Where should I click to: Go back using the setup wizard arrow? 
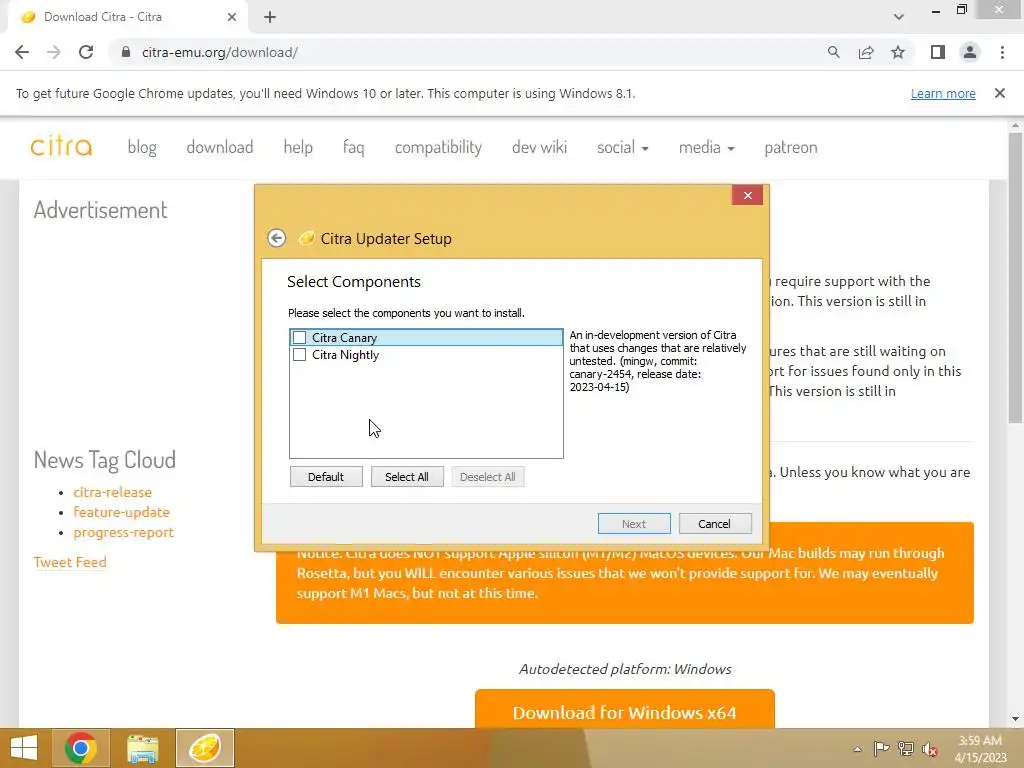coord(277,238)
